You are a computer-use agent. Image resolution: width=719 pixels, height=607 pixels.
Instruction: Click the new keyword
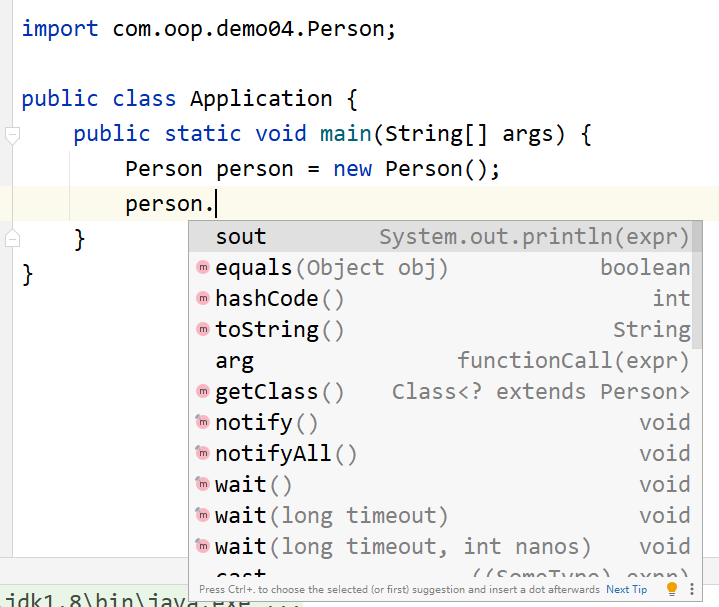(352, 169)
